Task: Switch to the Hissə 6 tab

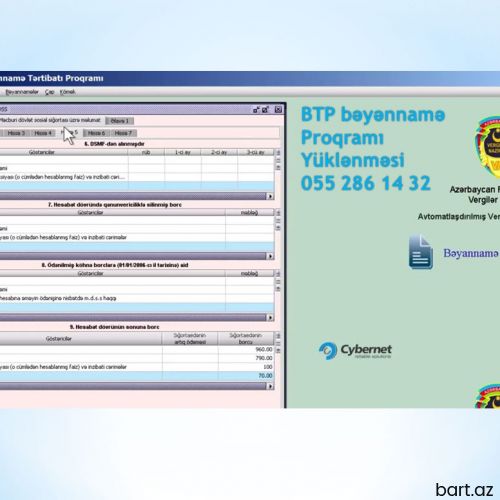Action: click(x=96, y=133)
